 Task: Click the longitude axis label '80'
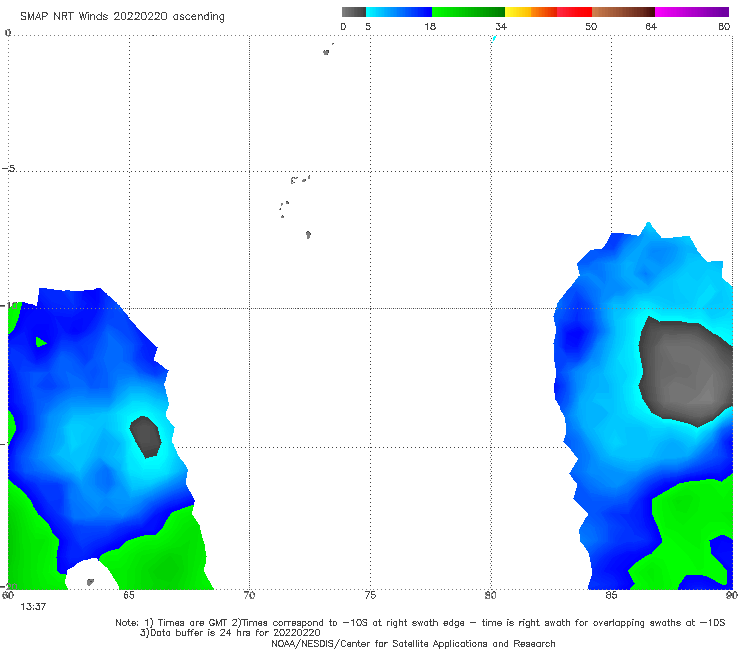coord(490,595)
